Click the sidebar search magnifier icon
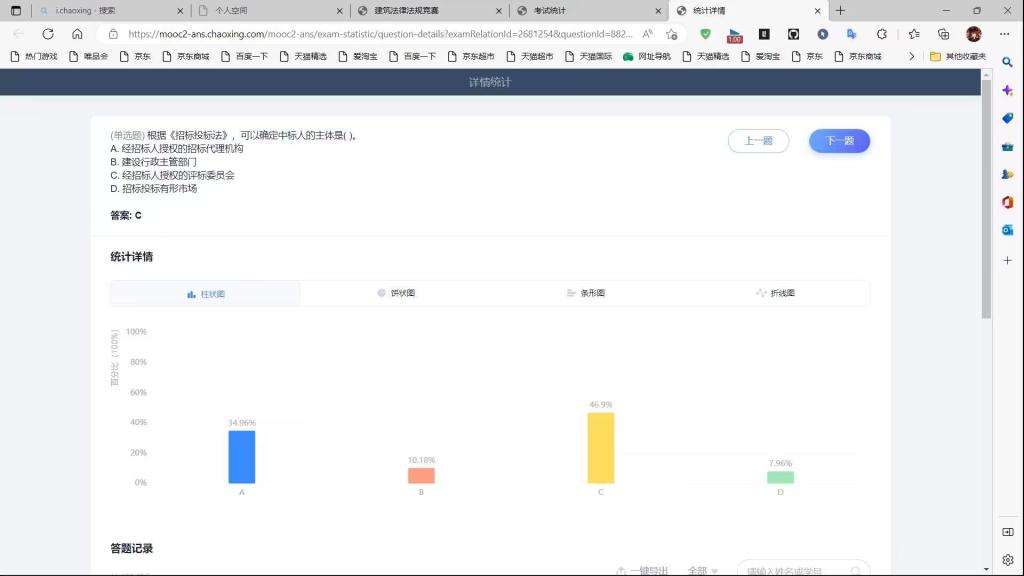 [1007, 62]
